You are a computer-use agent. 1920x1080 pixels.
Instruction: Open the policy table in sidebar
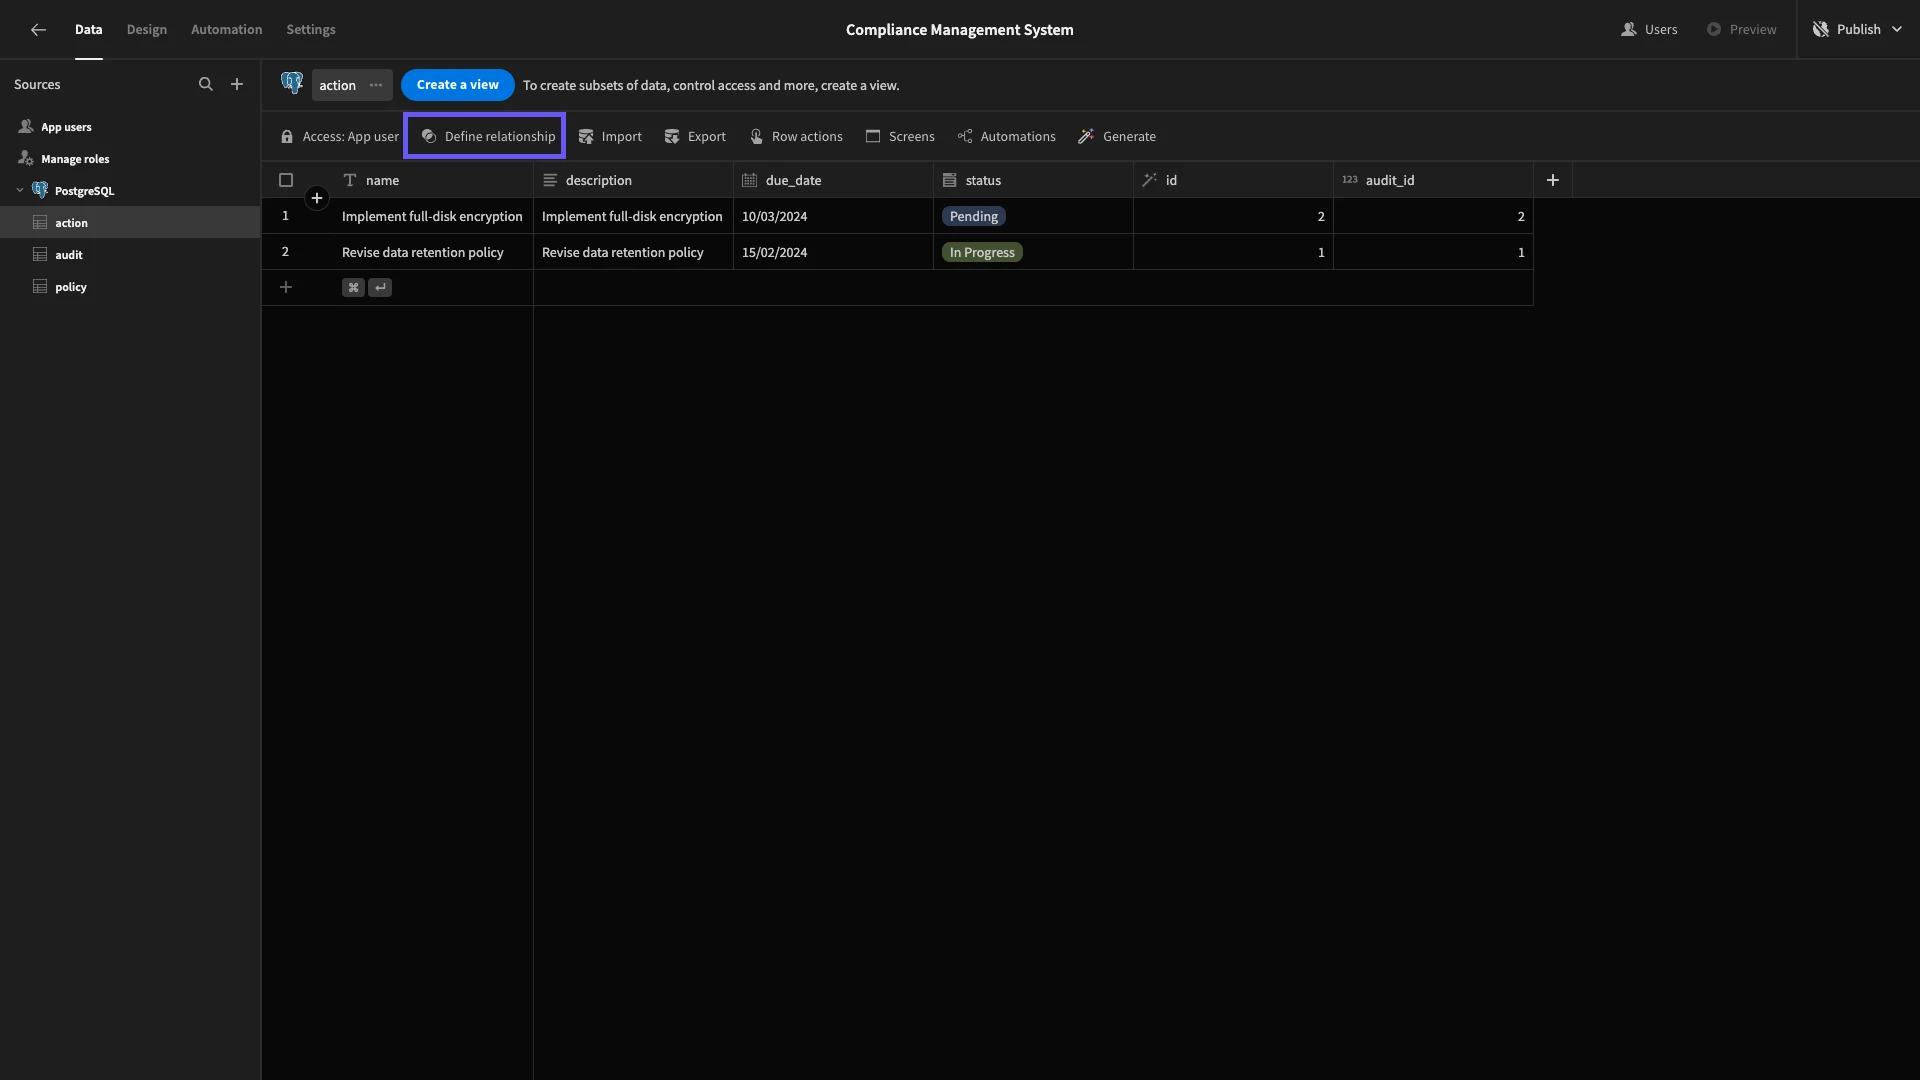pyautogui.click(x=130, y=287)
